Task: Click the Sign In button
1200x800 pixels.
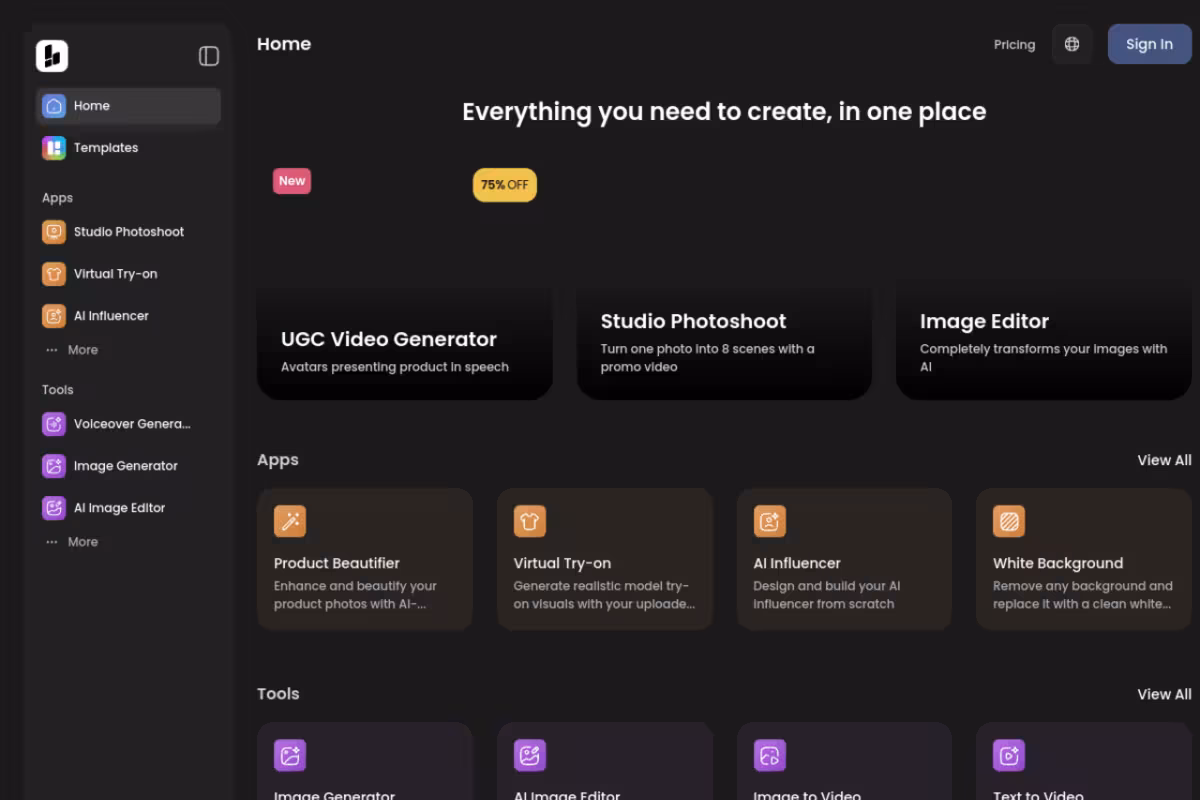Action: tap(1149, 44)
